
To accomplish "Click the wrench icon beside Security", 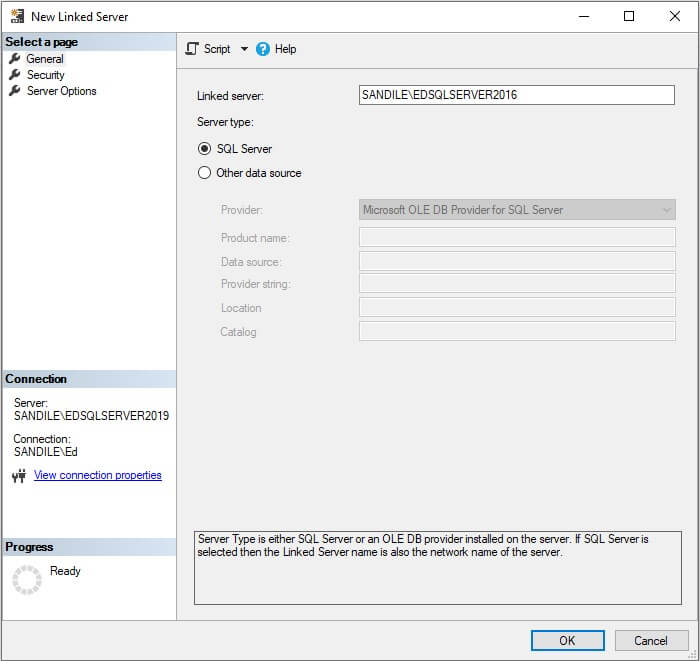I will (15, 75).
